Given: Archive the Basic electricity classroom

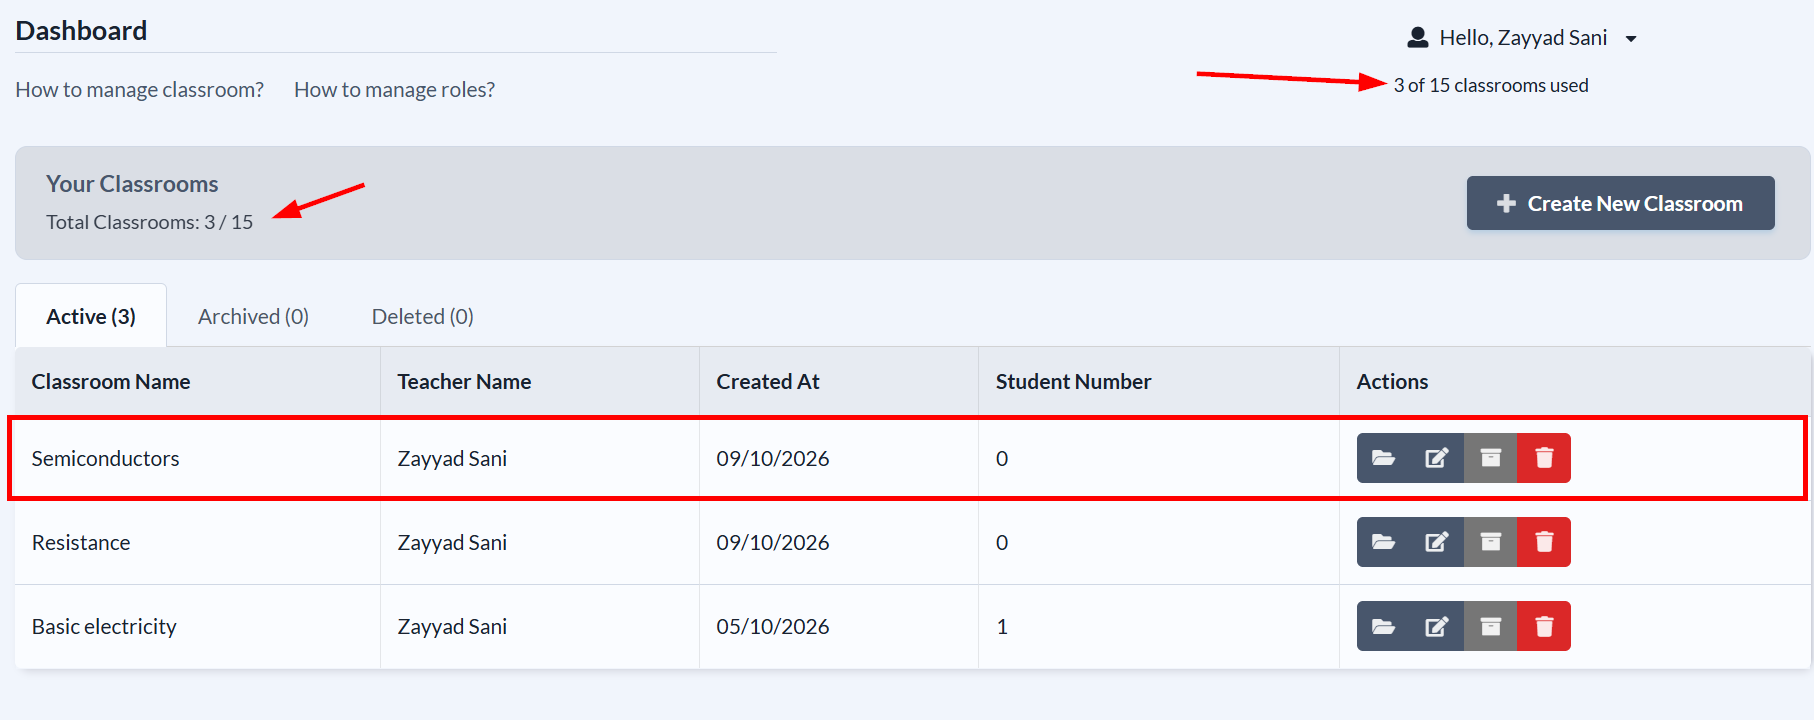Looking at the screenshot, I should 1490,626.
